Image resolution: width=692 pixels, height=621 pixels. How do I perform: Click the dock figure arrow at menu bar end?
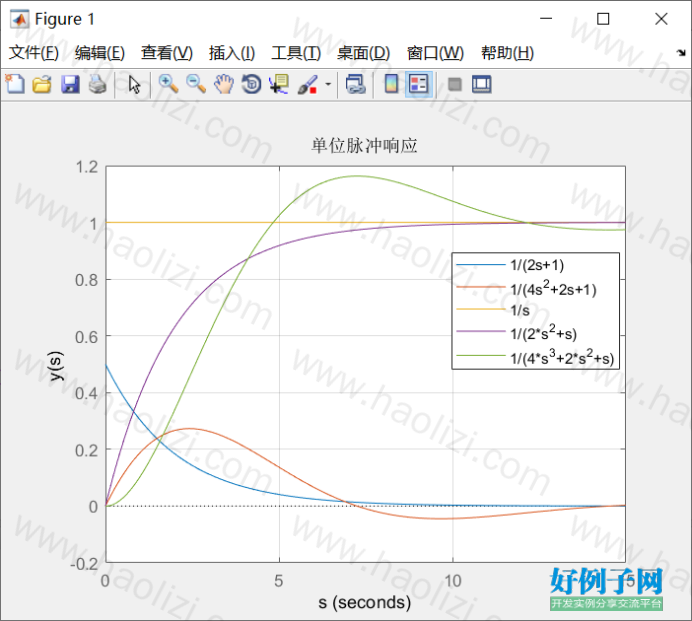[x=681, y=53]
